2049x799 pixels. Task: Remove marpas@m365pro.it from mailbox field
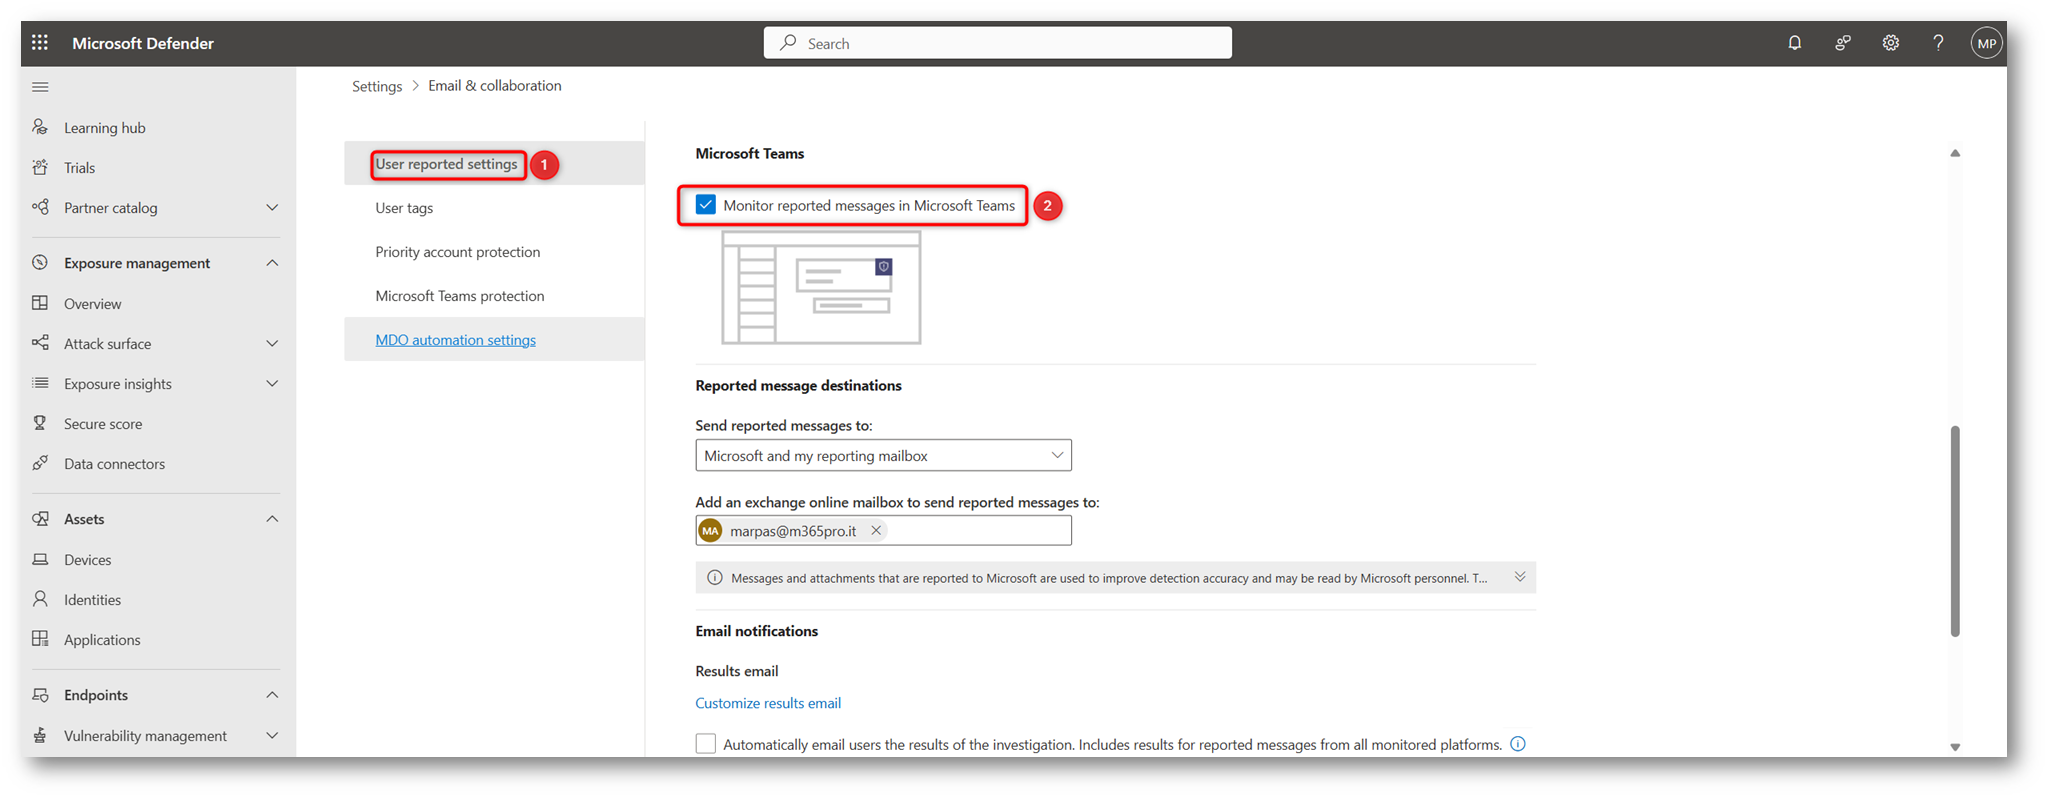[x=876, y=530]
